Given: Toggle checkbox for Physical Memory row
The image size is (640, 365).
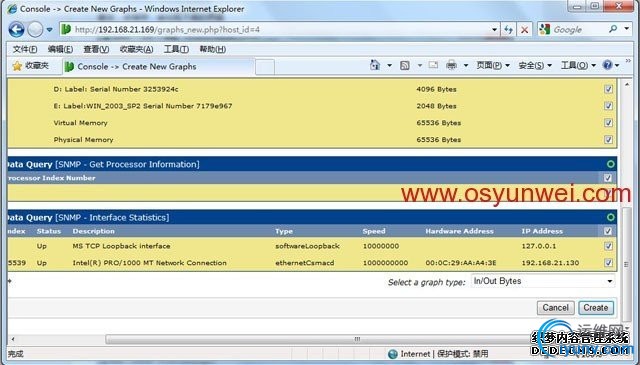Looking at the screenshot, I should 608,140.
